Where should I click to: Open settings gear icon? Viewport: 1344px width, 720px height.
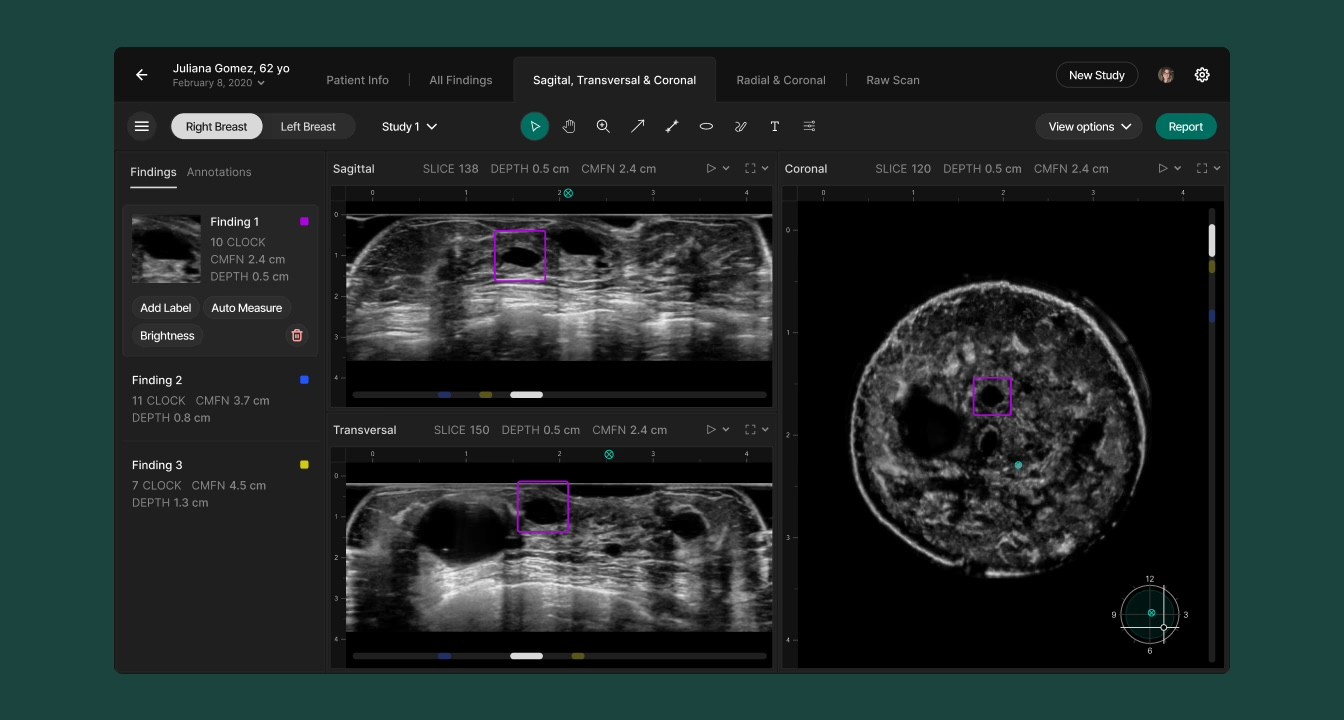pos(1202,75)
